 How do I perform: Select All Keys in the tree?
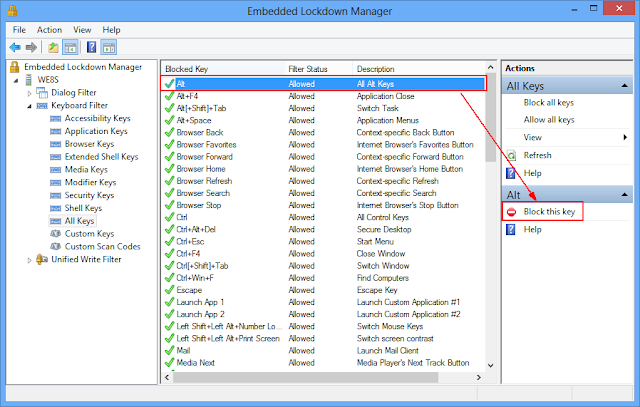(x=79, y=221)
